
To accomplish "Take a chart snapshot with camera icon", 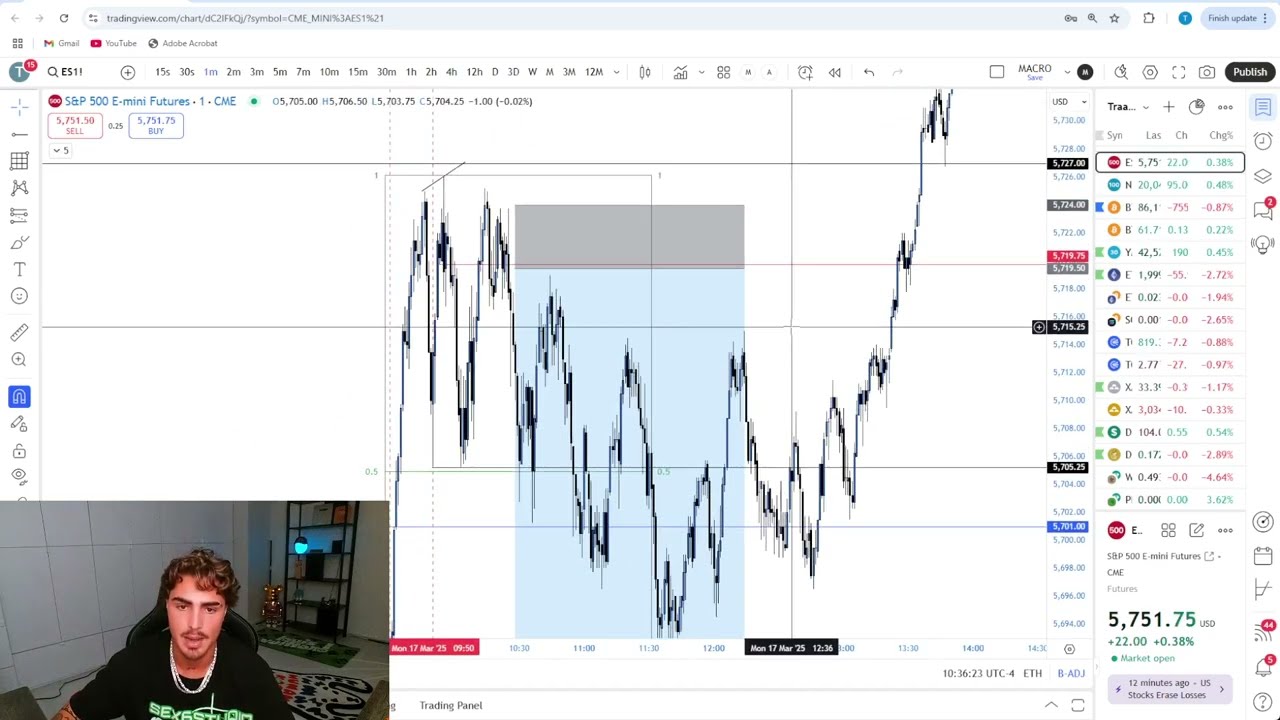I will click(1207, 72).
